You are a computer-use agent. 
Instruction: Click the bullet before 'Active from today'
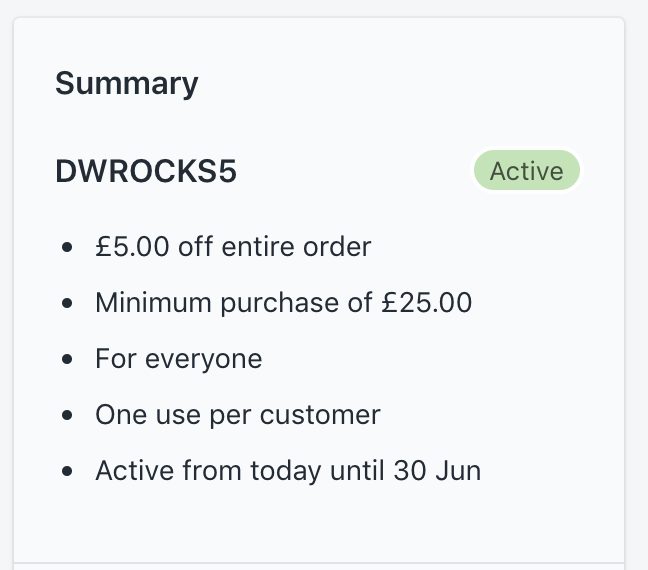67,471
